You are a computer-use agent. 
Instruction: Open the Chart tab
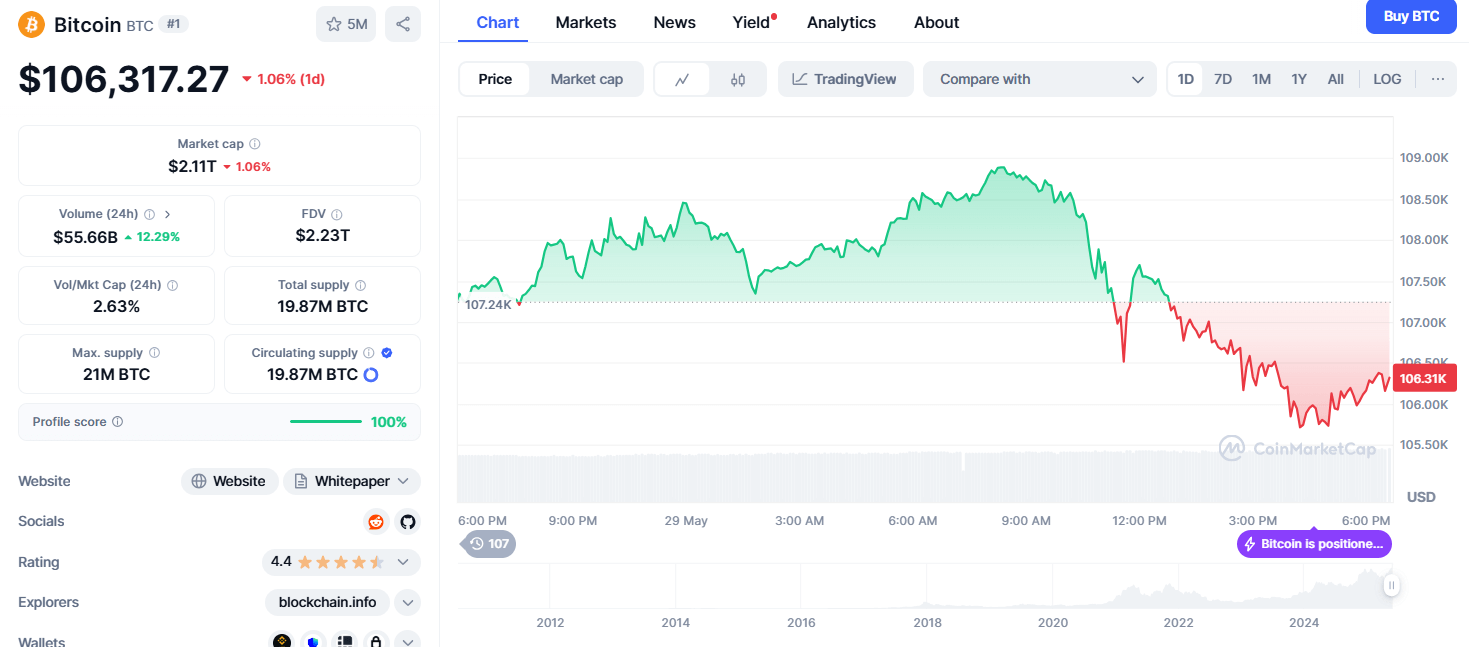coord(498,22)
